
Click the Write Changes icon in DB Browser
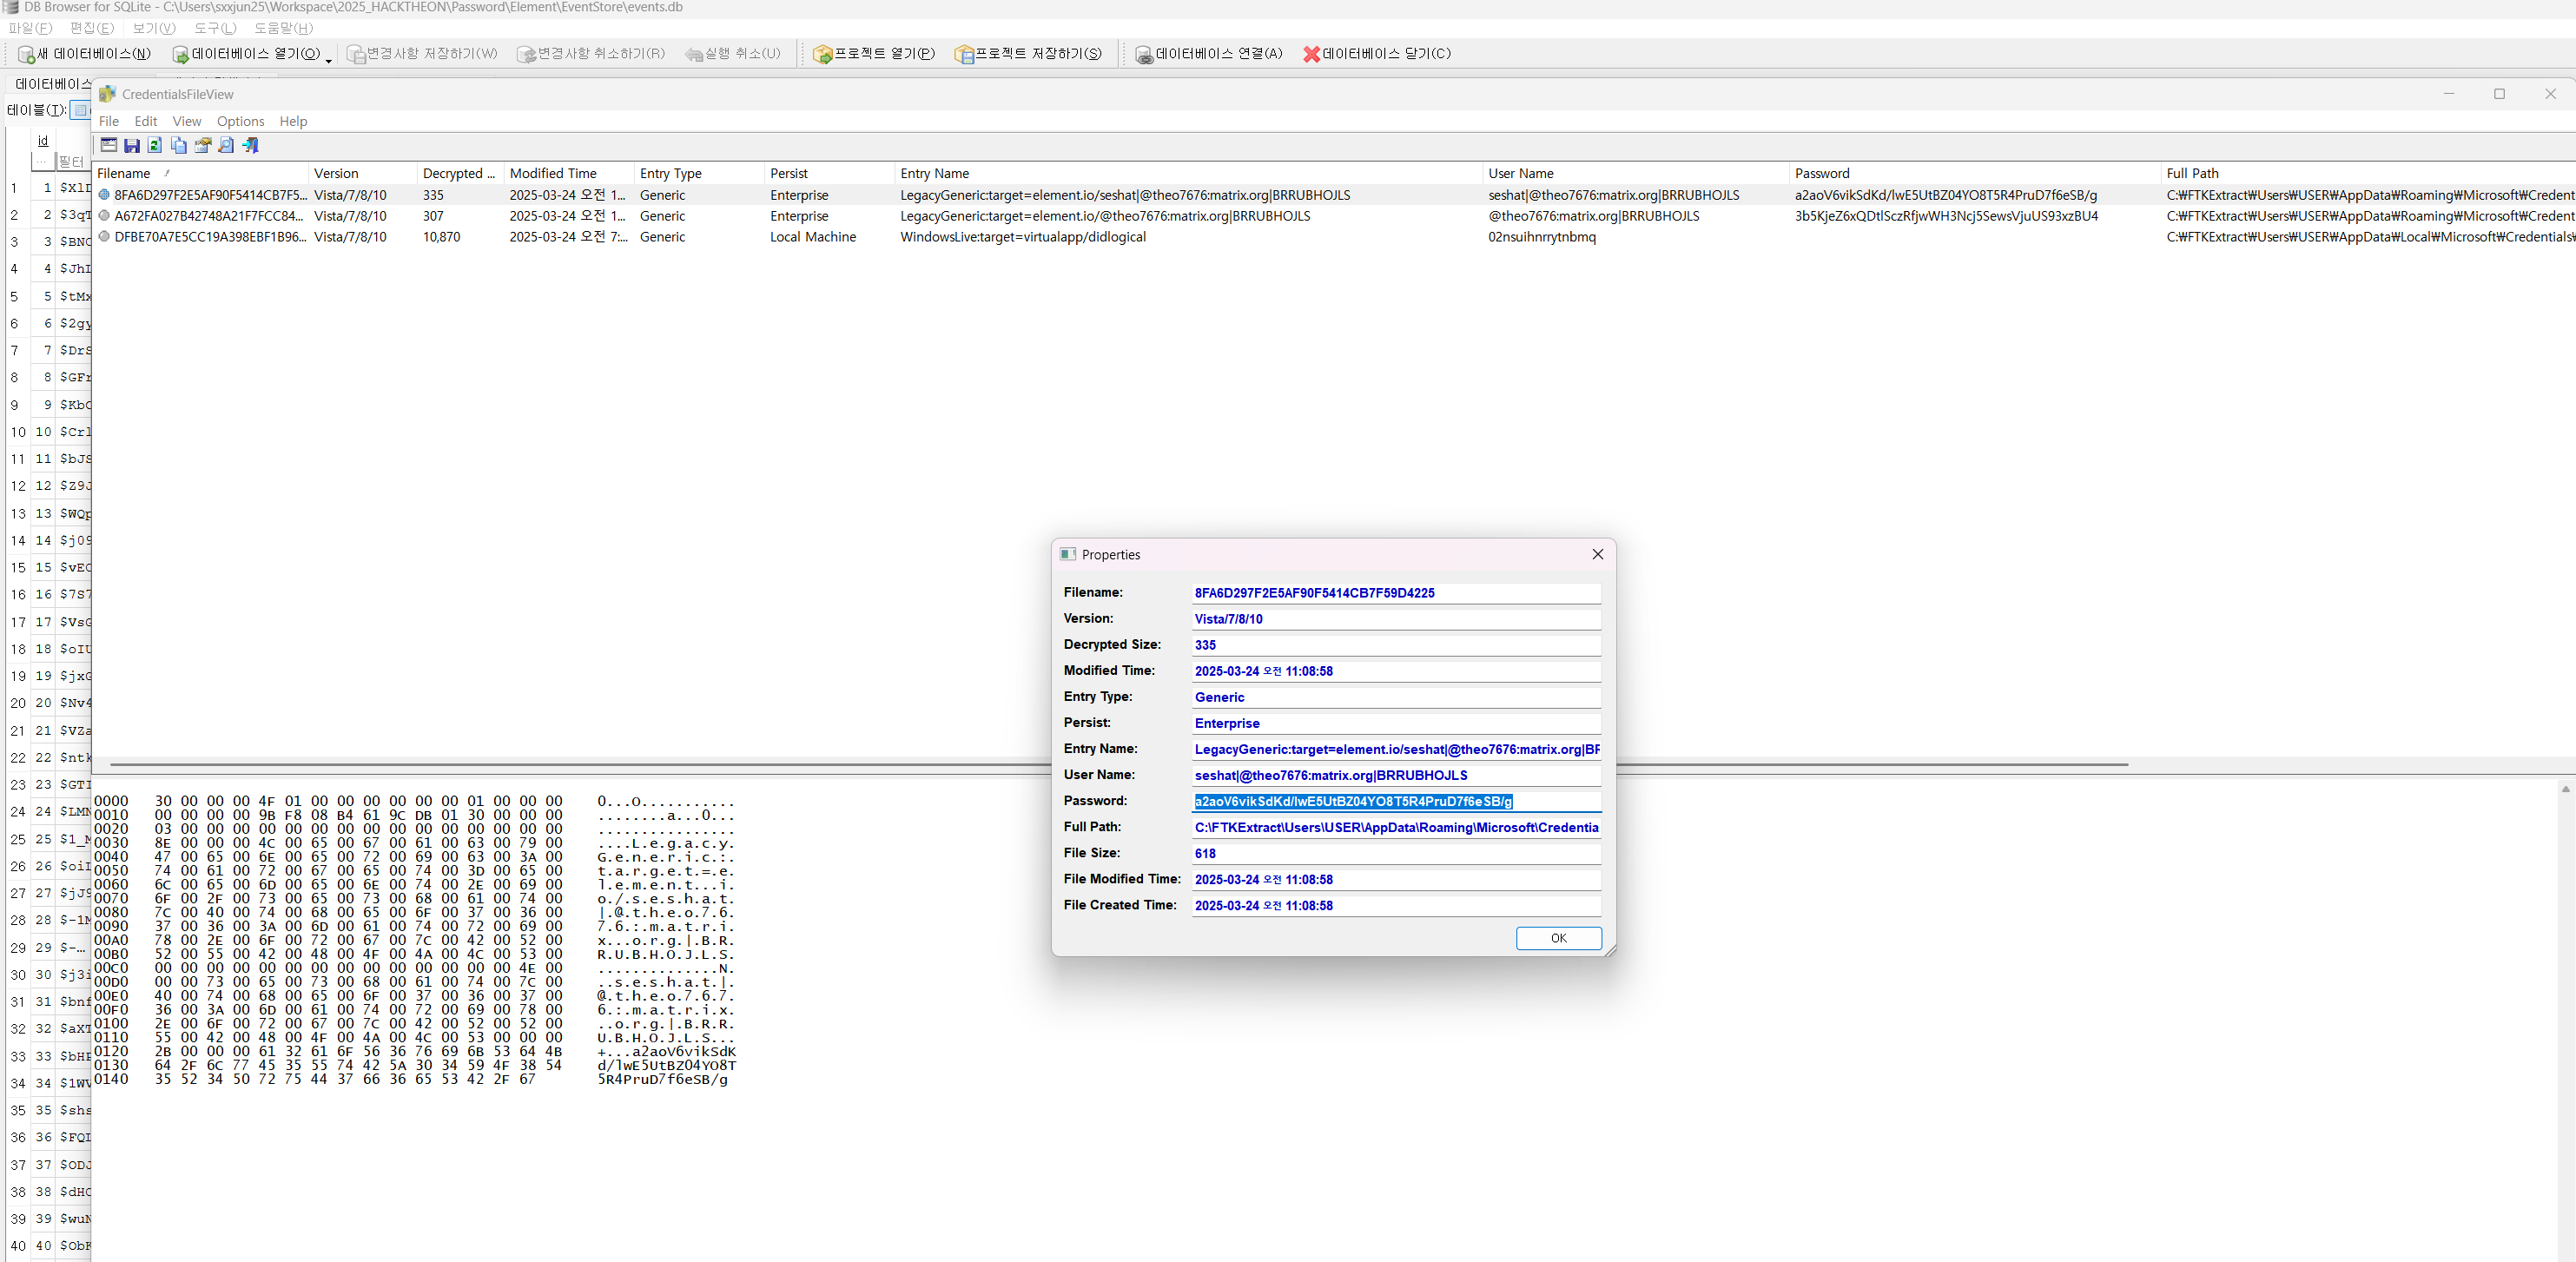(355, 54)
